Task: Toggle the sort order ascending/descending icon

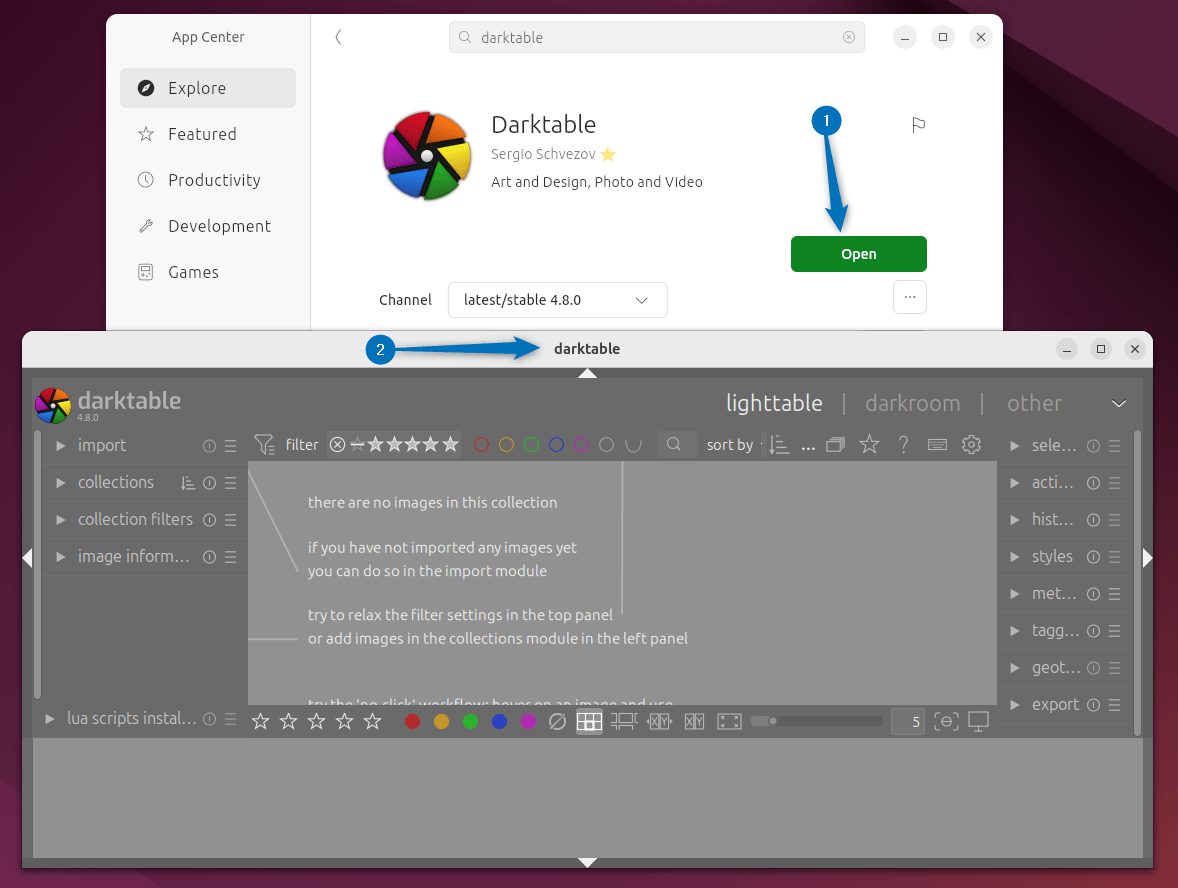Action: point(779,444)
